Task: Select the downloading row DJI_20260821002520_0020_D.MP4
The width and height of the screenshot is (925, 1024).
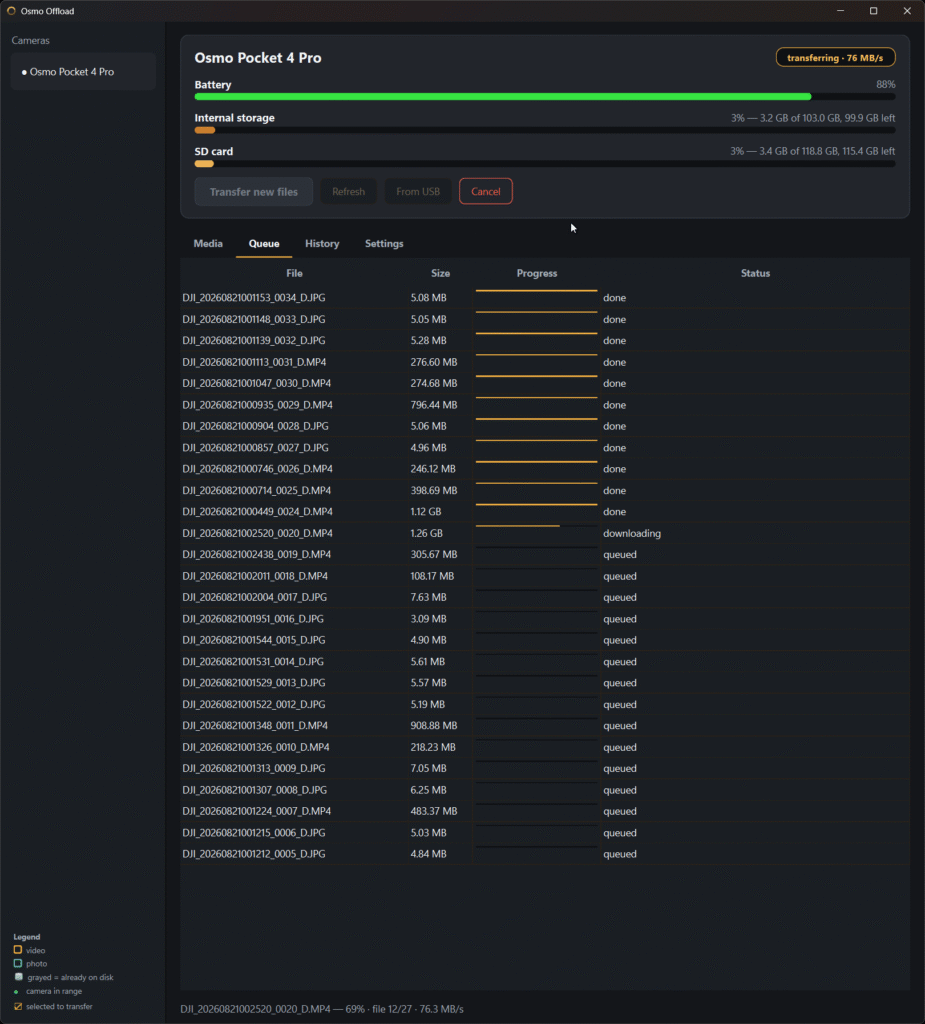Action: point(545,533)
